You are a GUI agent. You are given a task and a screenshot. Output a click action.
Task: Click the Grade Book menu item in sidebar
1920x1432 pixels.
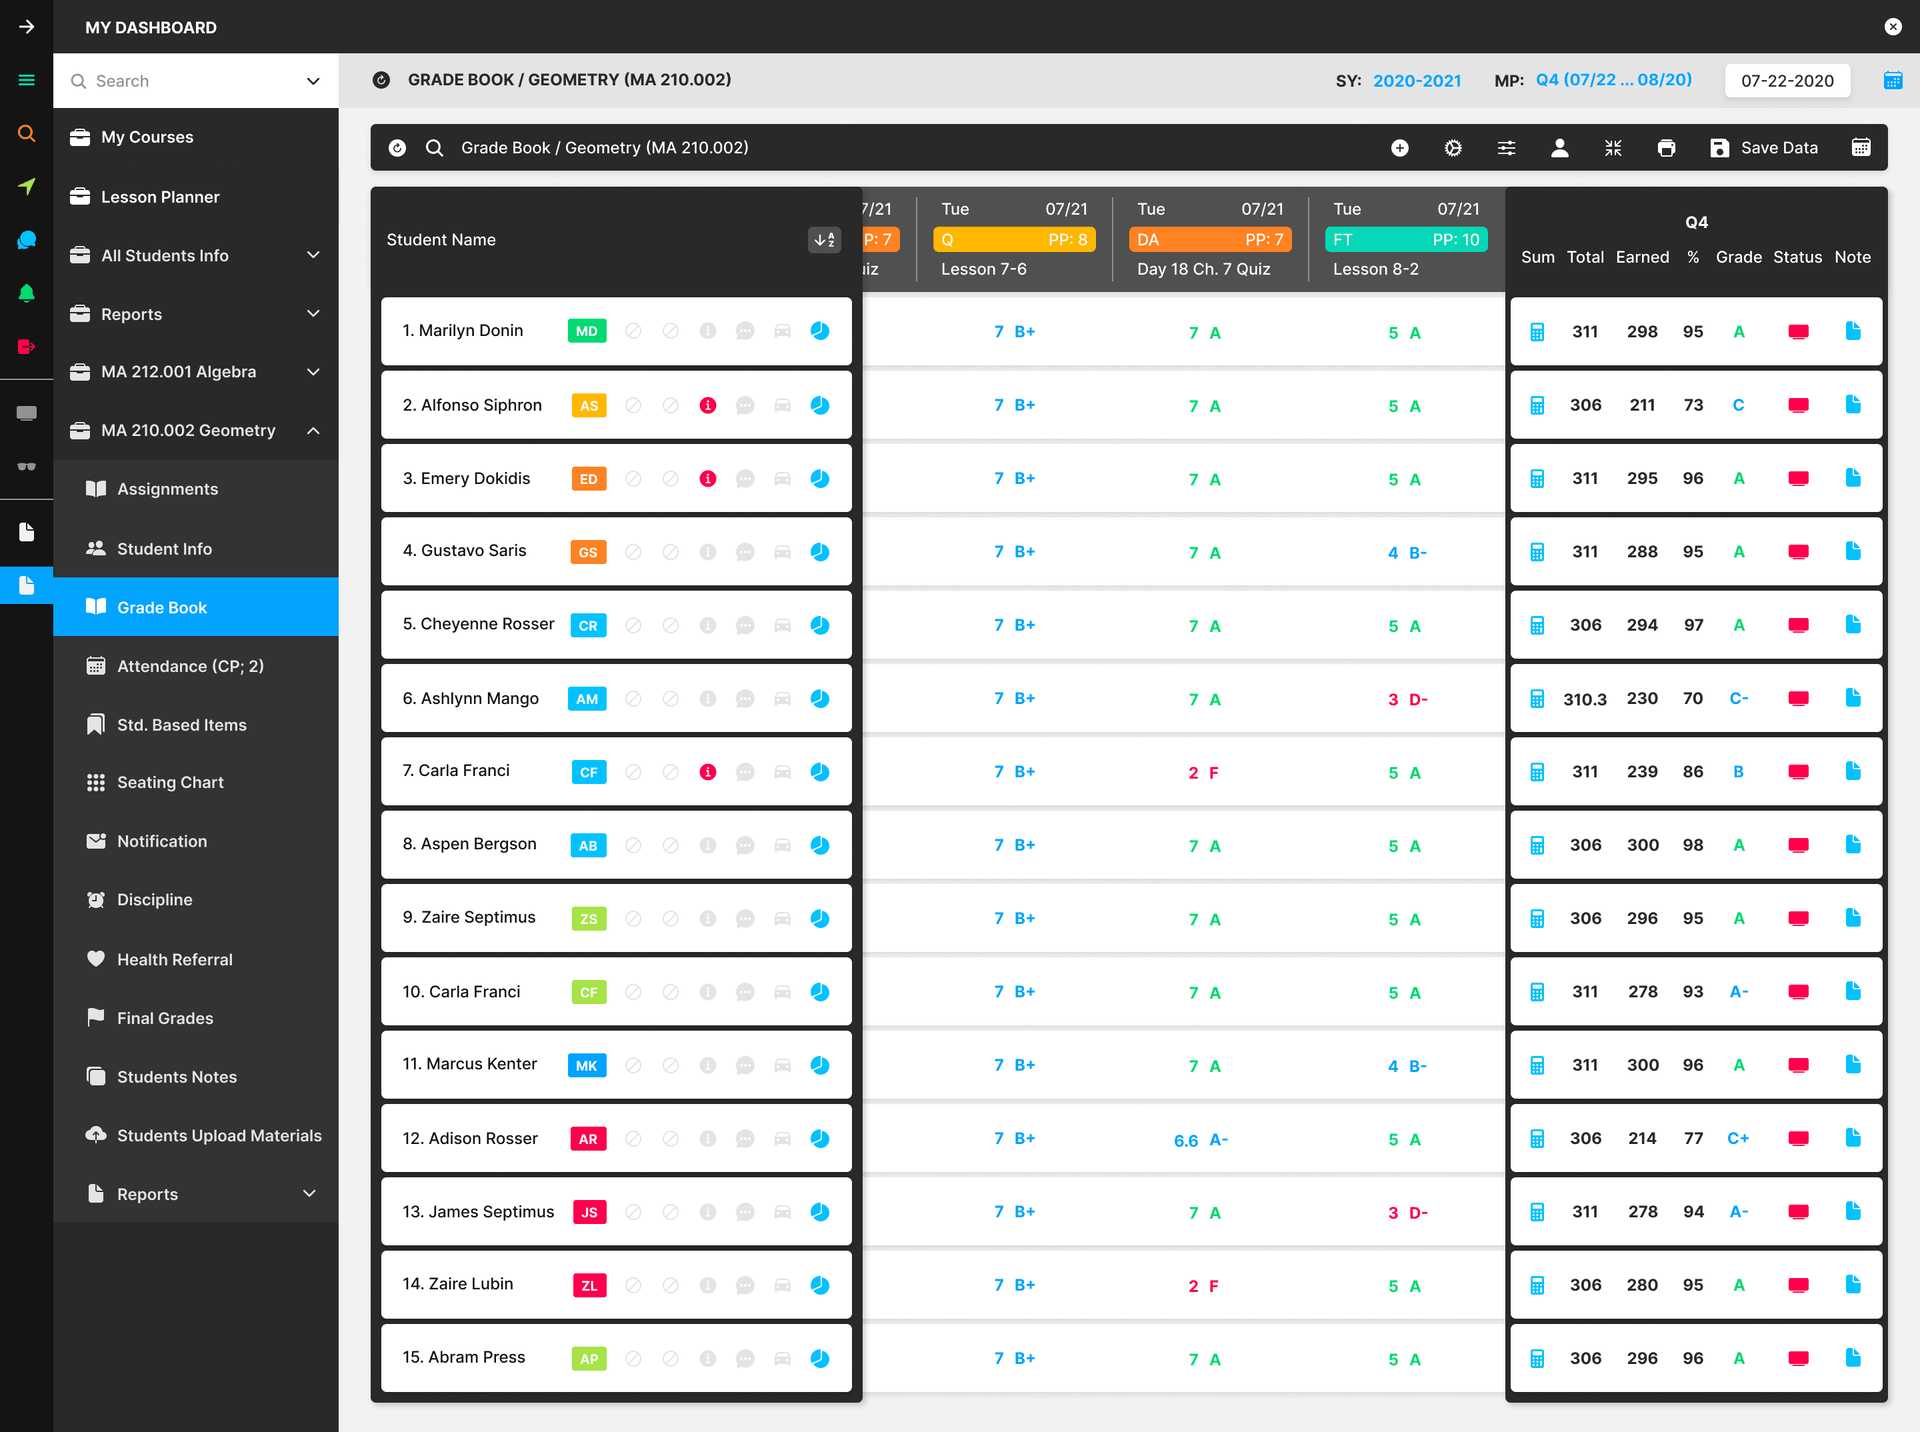click(161, 608)
